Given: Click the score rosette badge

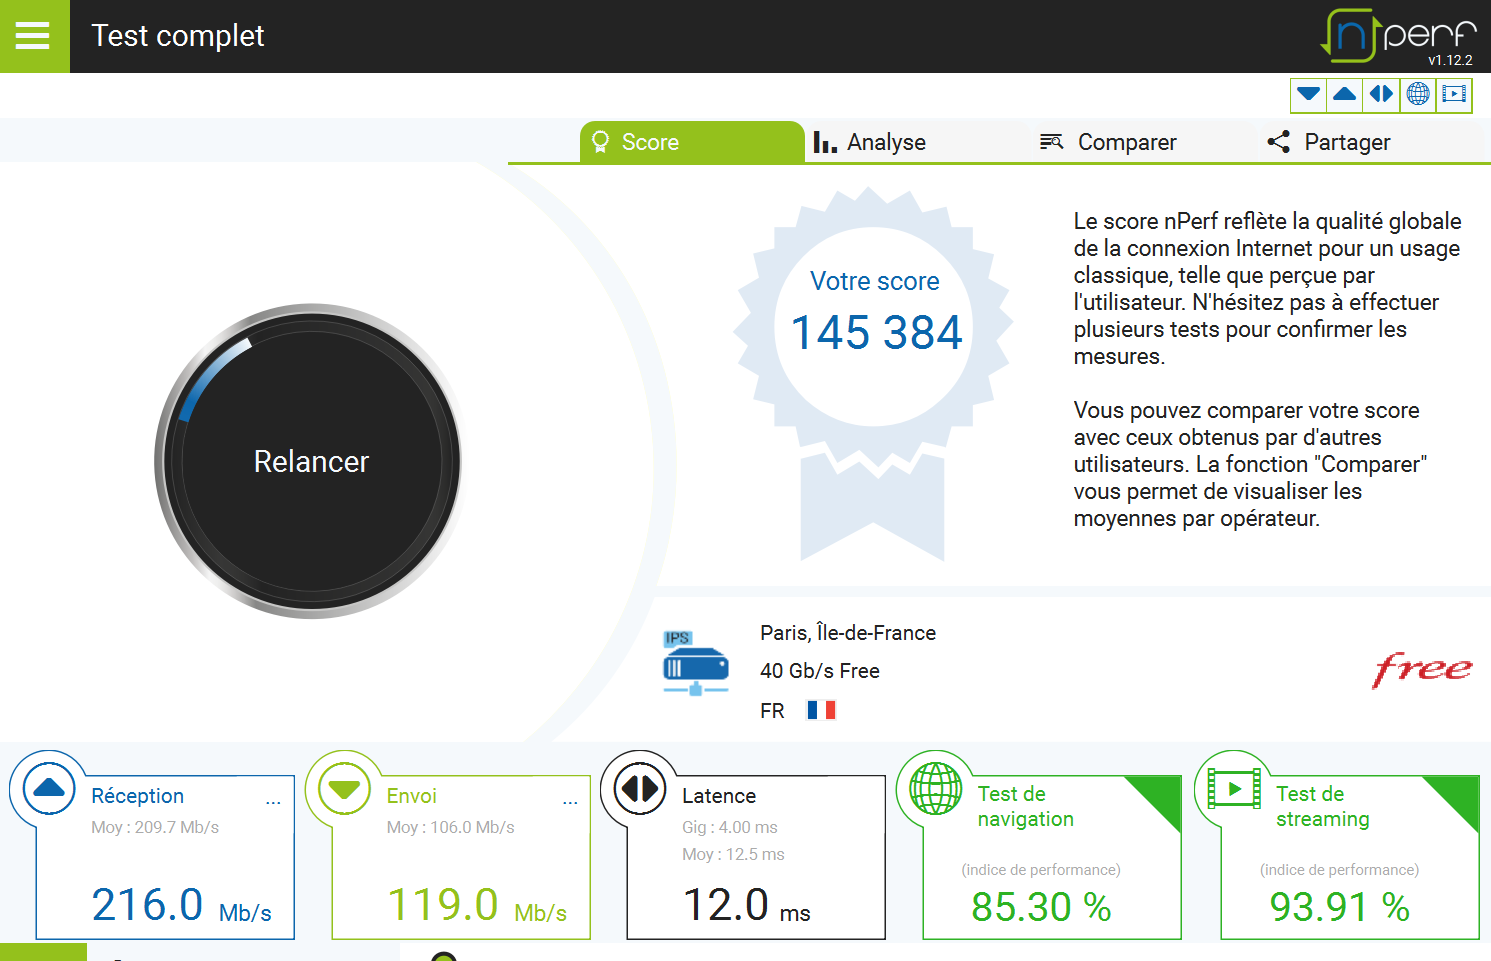Looking at the screenshot, I should coord(873,373).
